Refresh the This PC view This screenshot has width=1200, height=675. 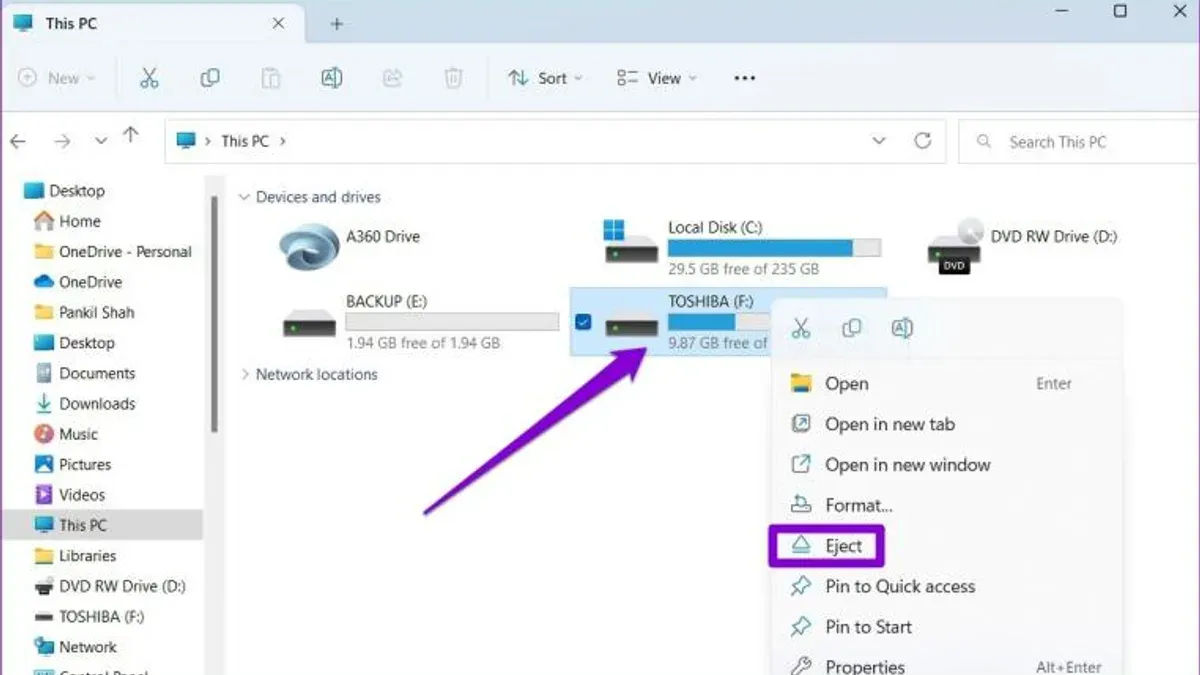coord(923,141)
